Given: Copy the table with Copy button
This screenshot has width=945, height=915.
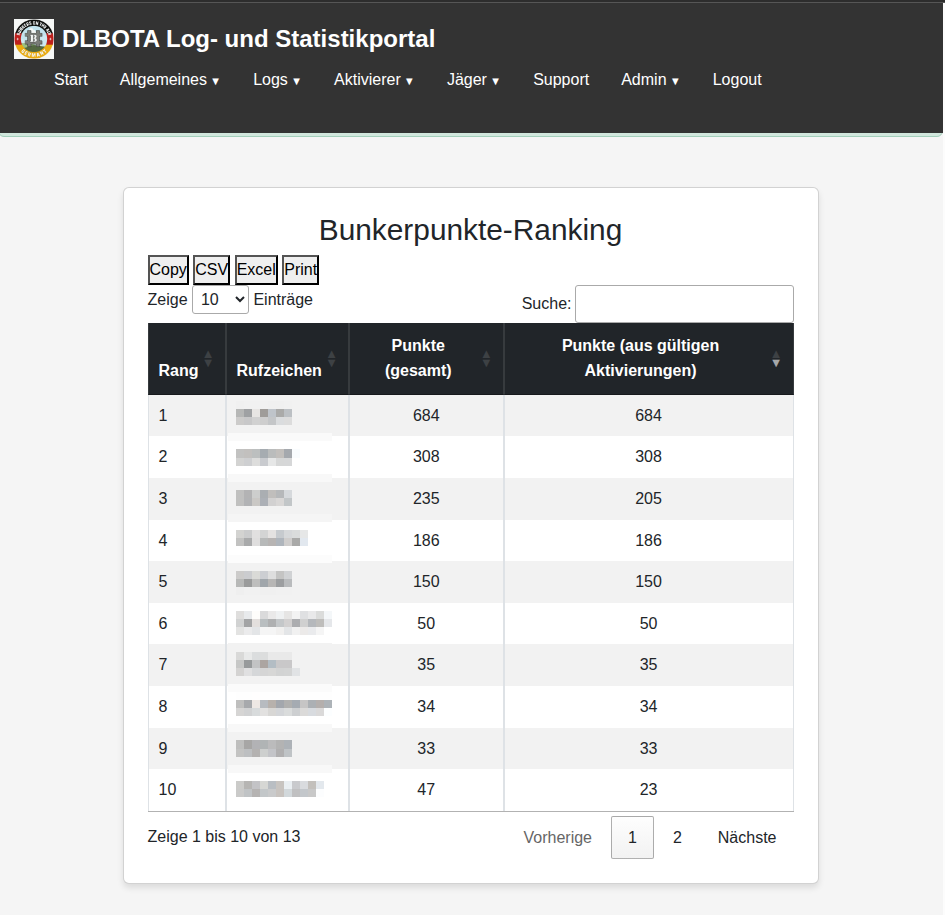Looking at the screenshot, I should pyautogui.click(x=168, y=269).
